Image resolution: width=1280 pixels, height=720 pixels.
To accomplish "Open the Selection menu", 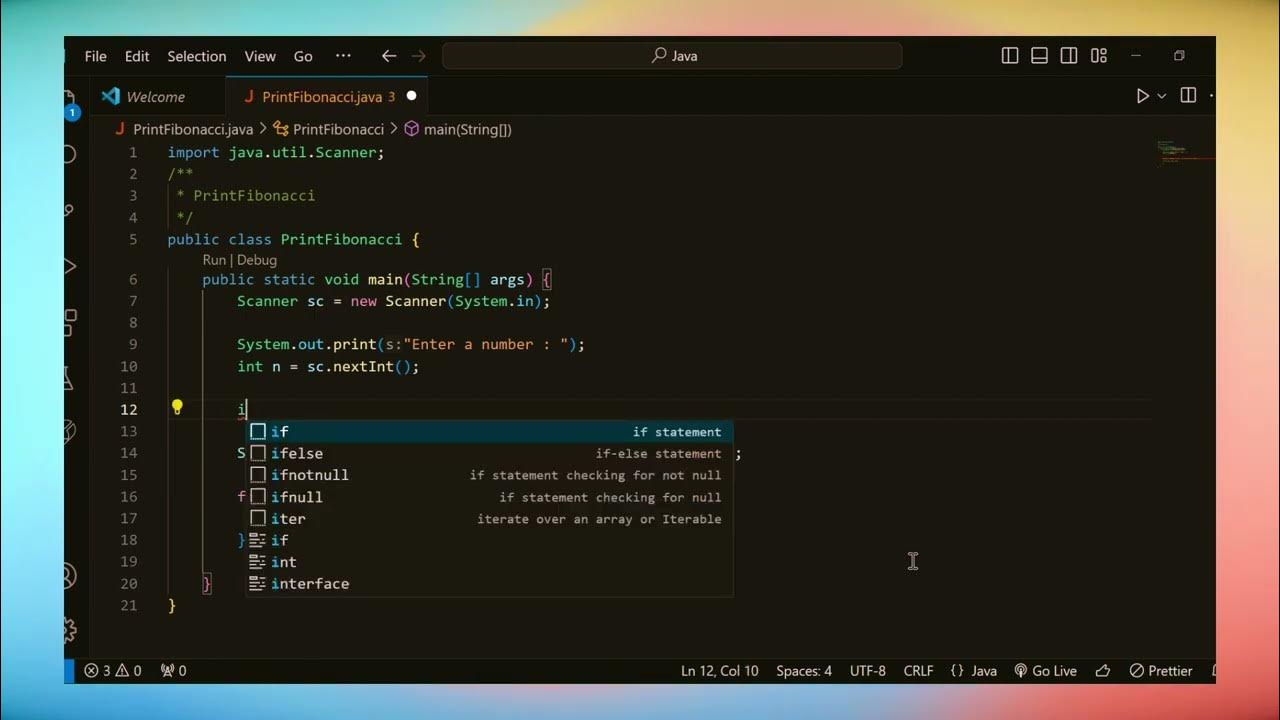I will tap(197, 56).
